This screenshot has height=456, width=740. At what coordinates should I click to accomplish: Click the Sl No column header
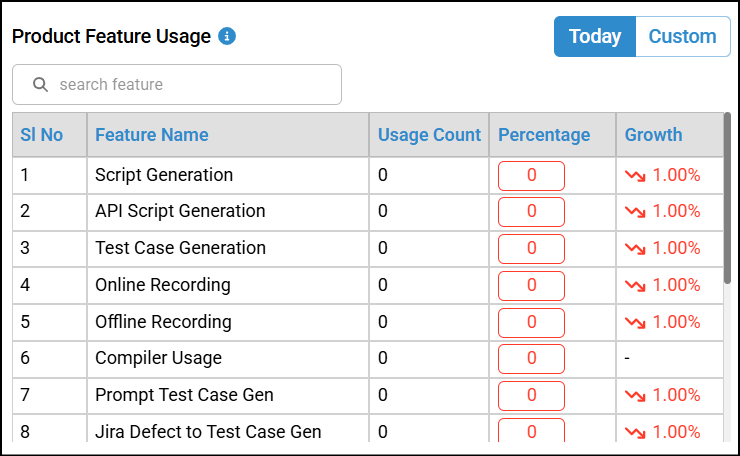tap(42, 135)
